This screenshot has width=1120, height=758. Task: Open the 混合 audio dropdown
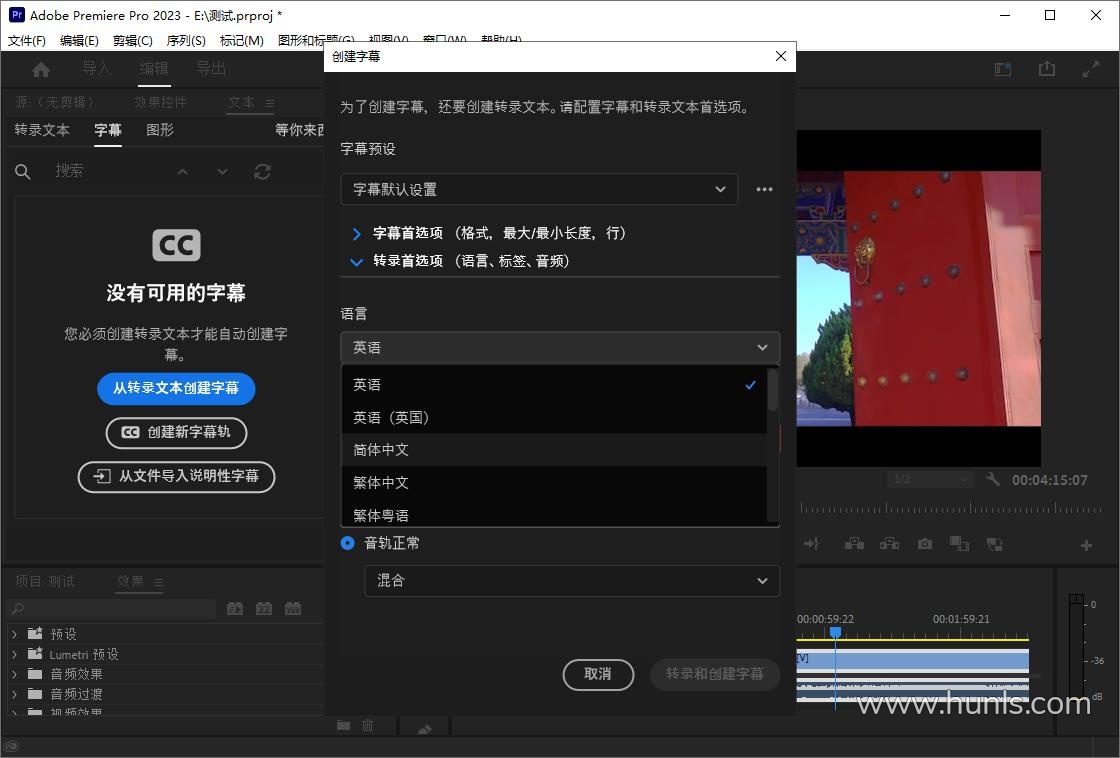point(572,581)
